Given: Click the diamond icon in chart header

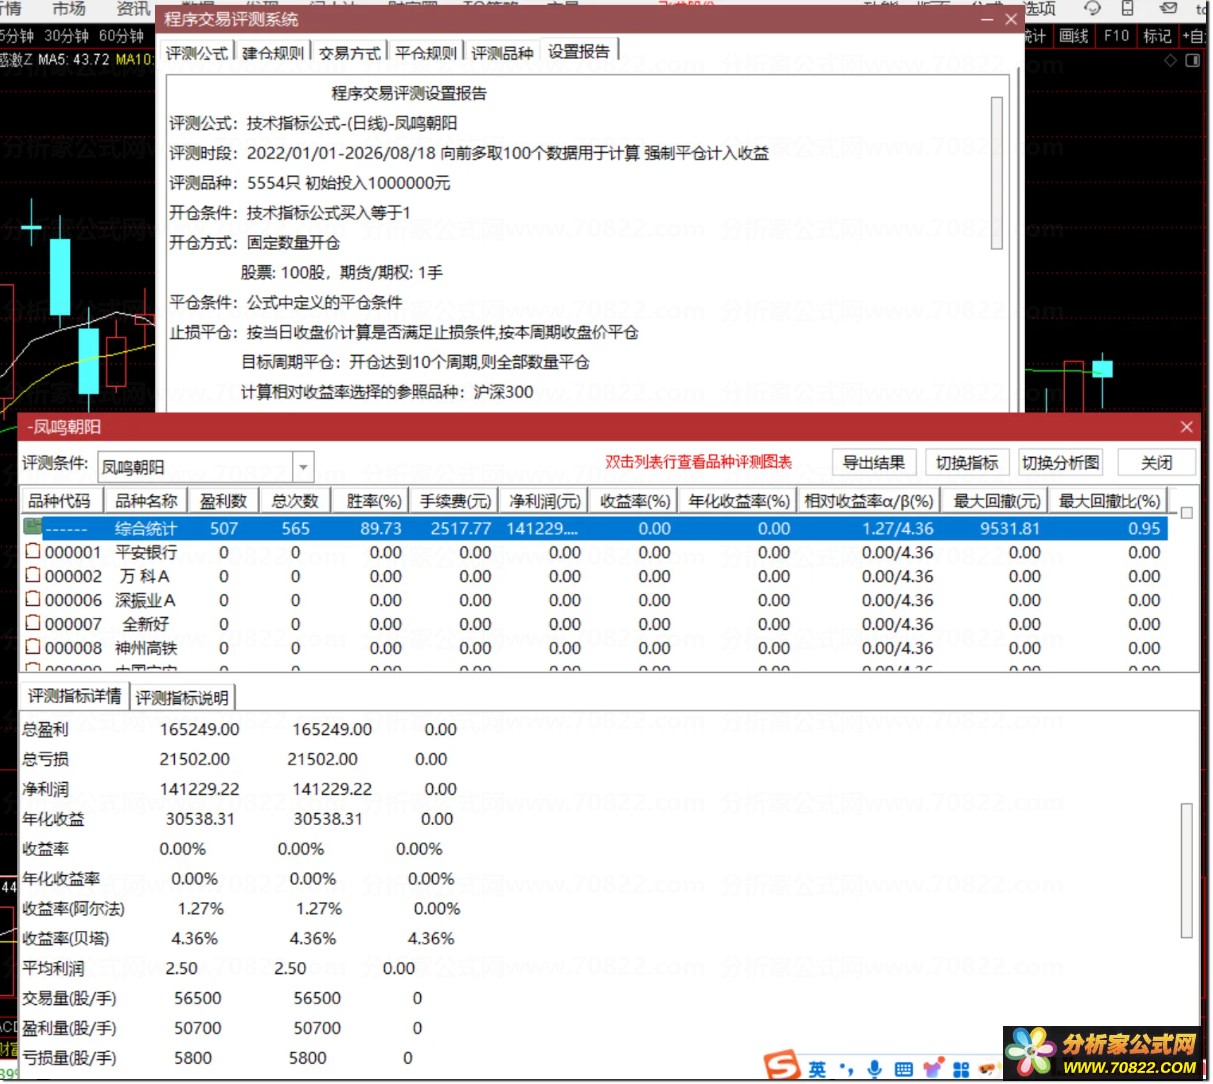Looking at the screenshot, I should (1170, 60).
